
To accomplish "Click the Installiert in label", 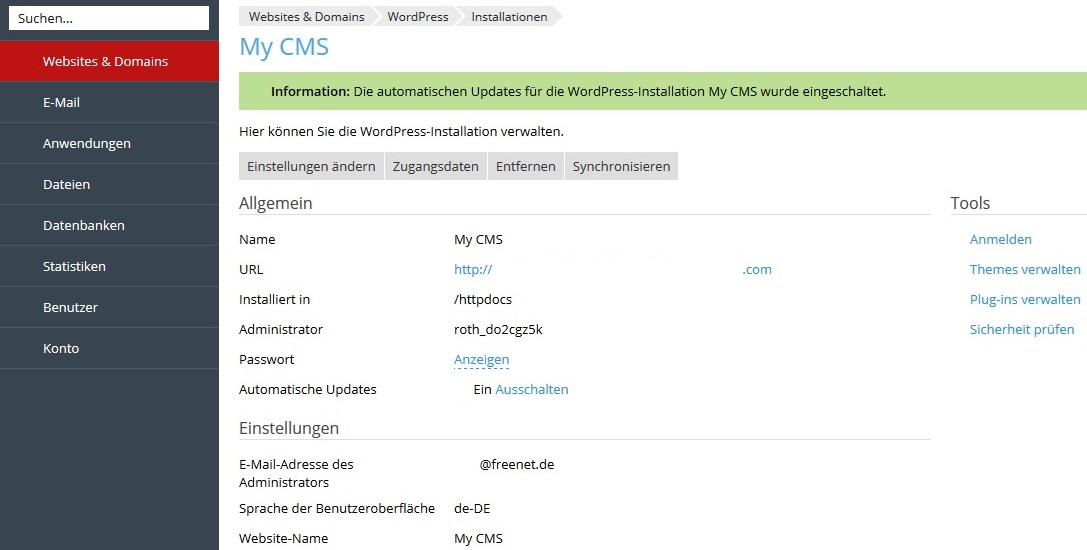I will pyautogui.click(x=275, y=300).
